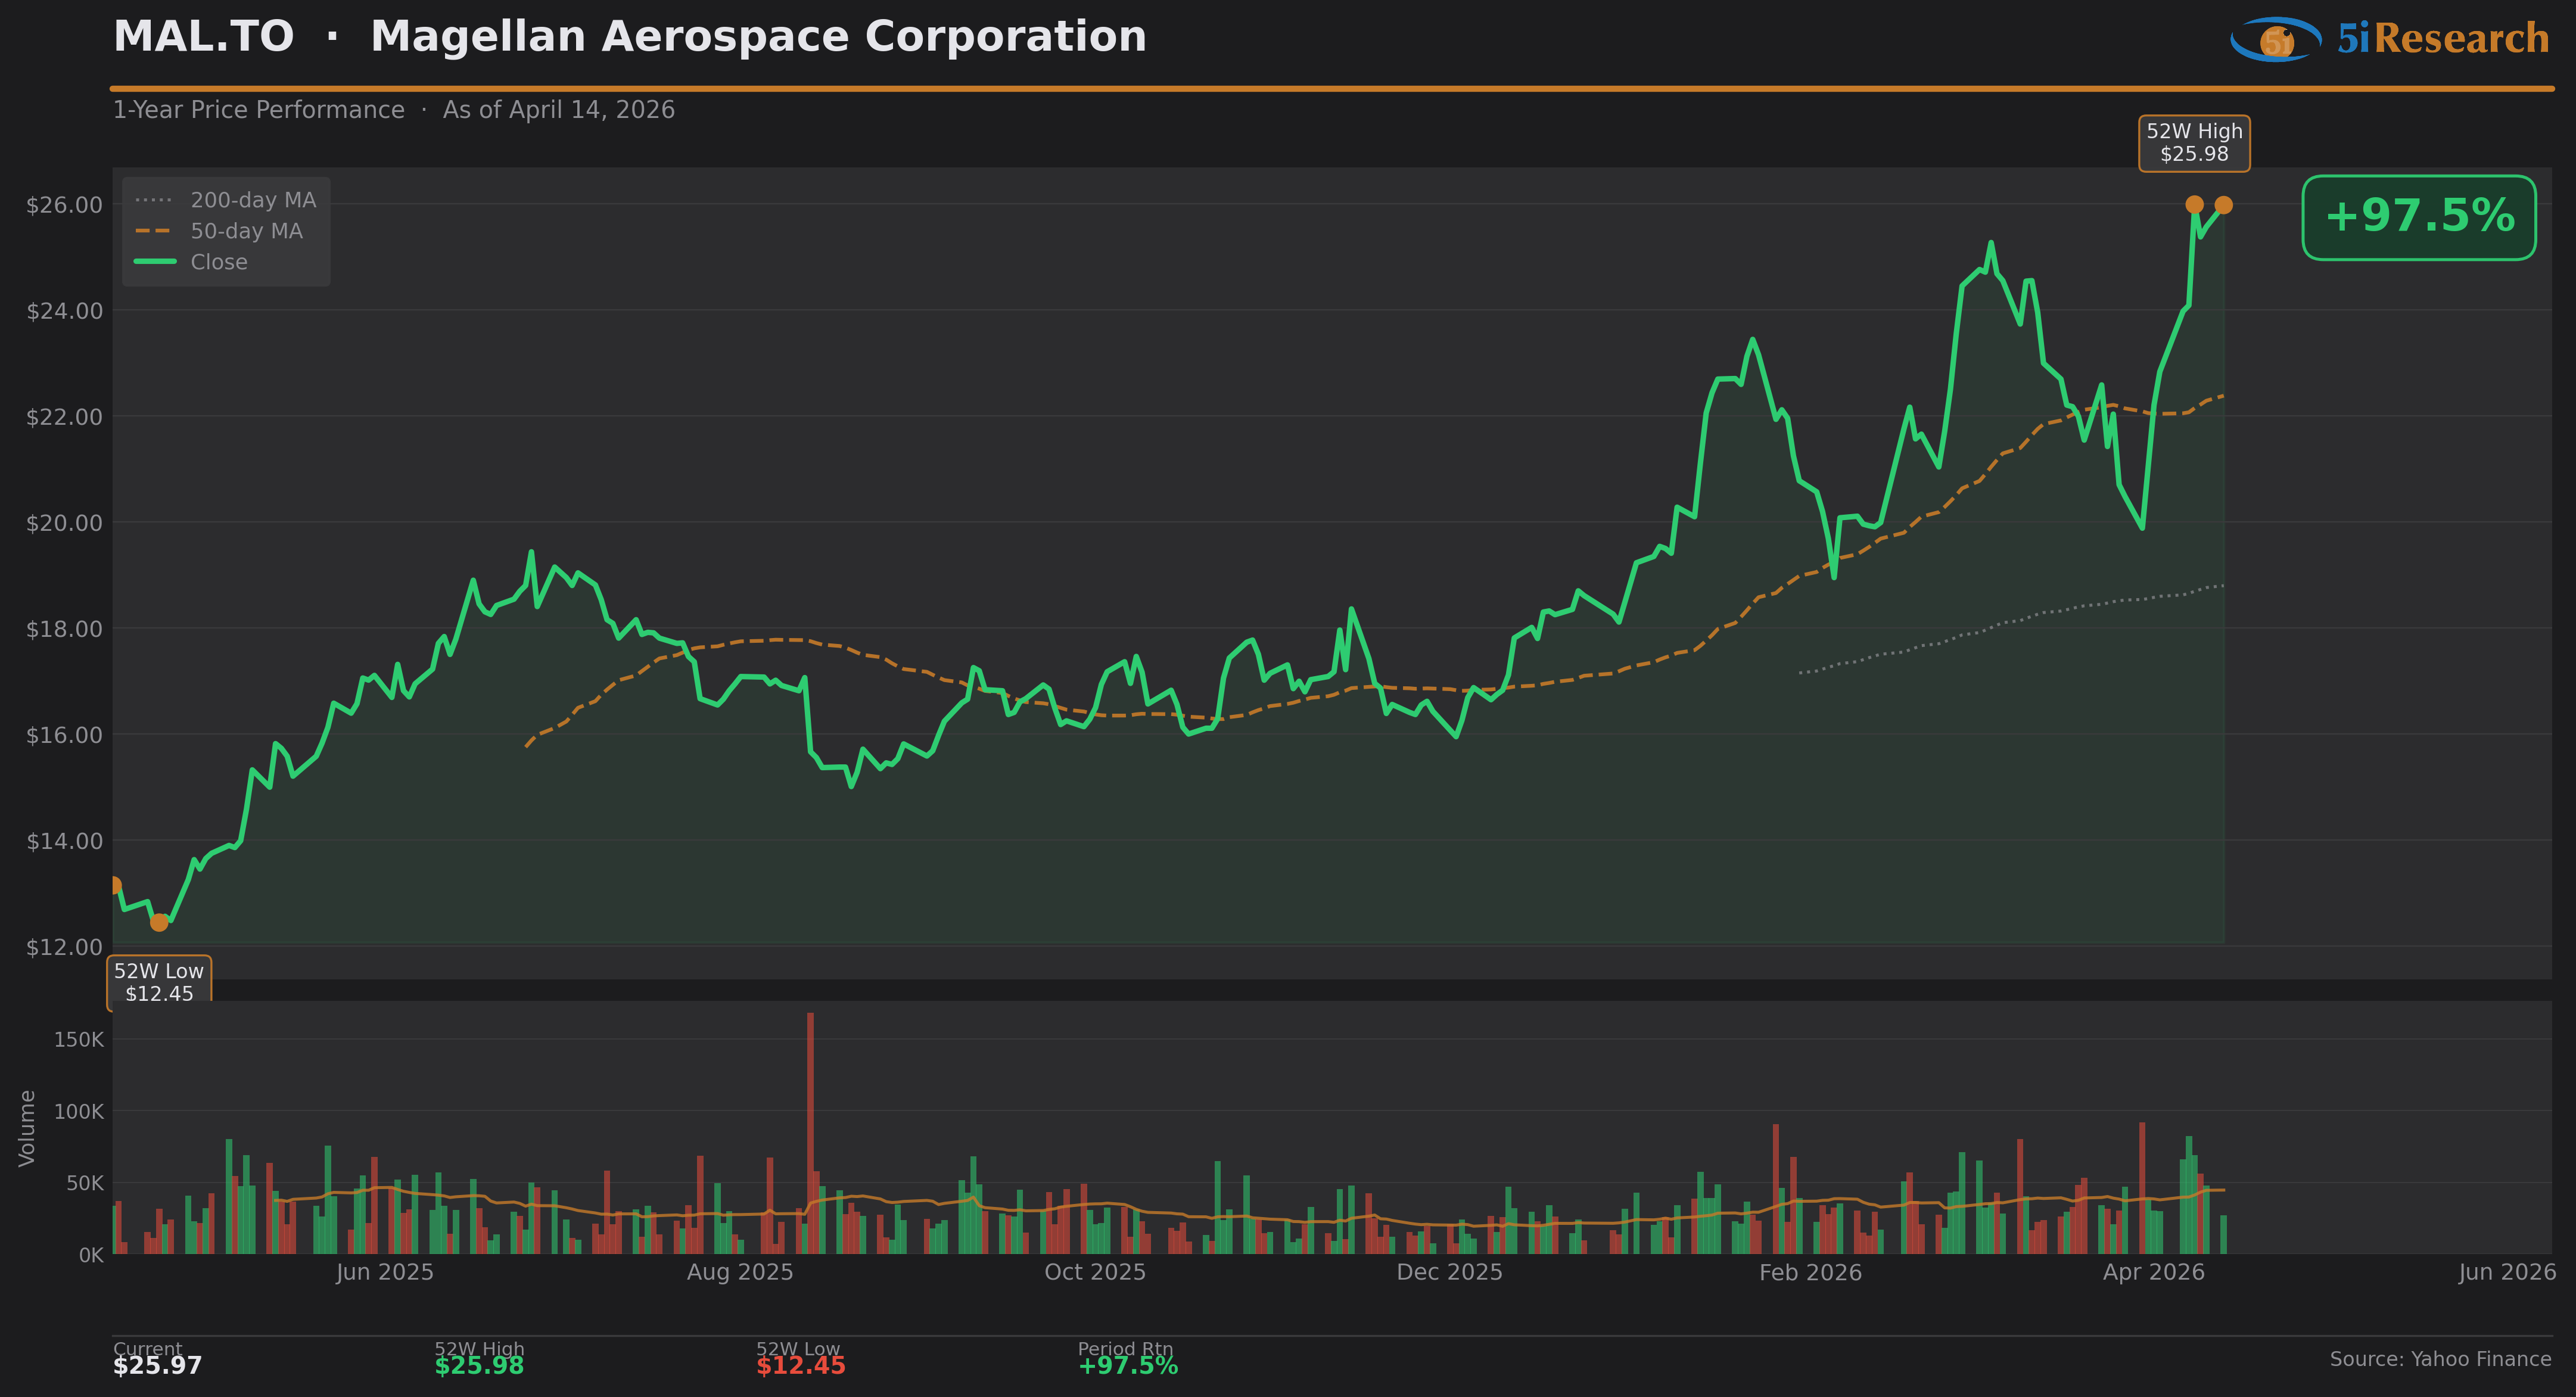Select the Aug 2025 axis label
This screenshot has height=1397, width=2576.
(x=739, y=1272)
